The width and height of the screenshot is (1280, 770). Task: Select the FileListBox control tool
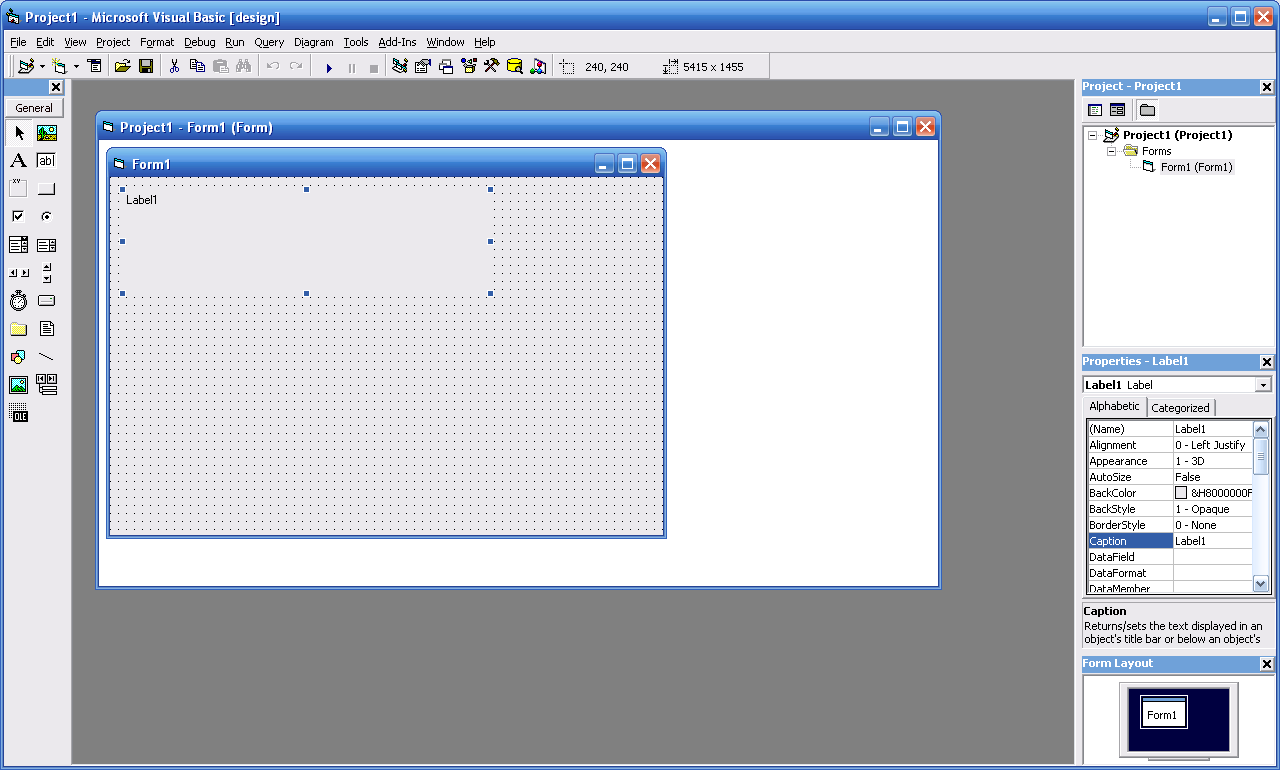(47, 329)
